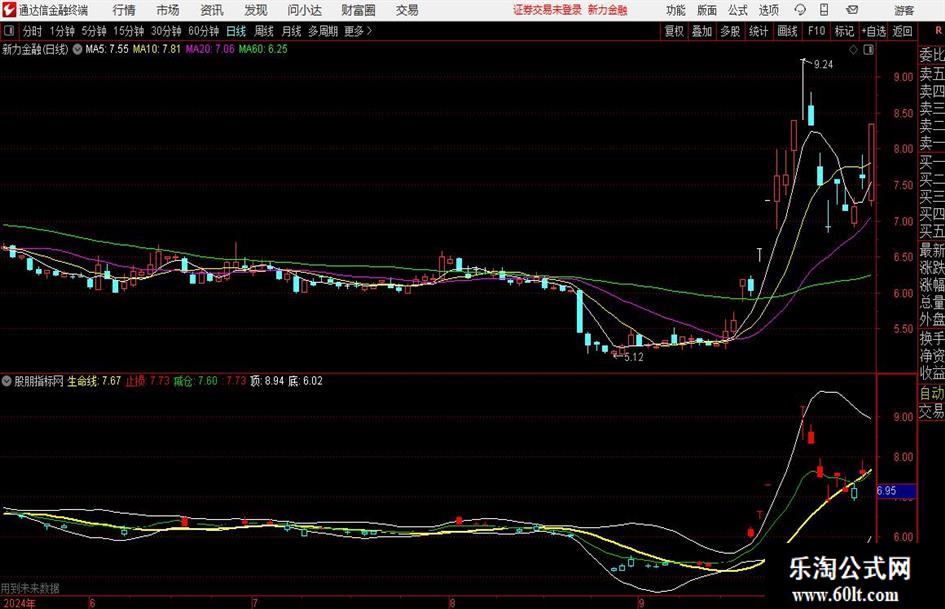Open the 行情 menu
The image size is (945, 609).
coord(124,10)
